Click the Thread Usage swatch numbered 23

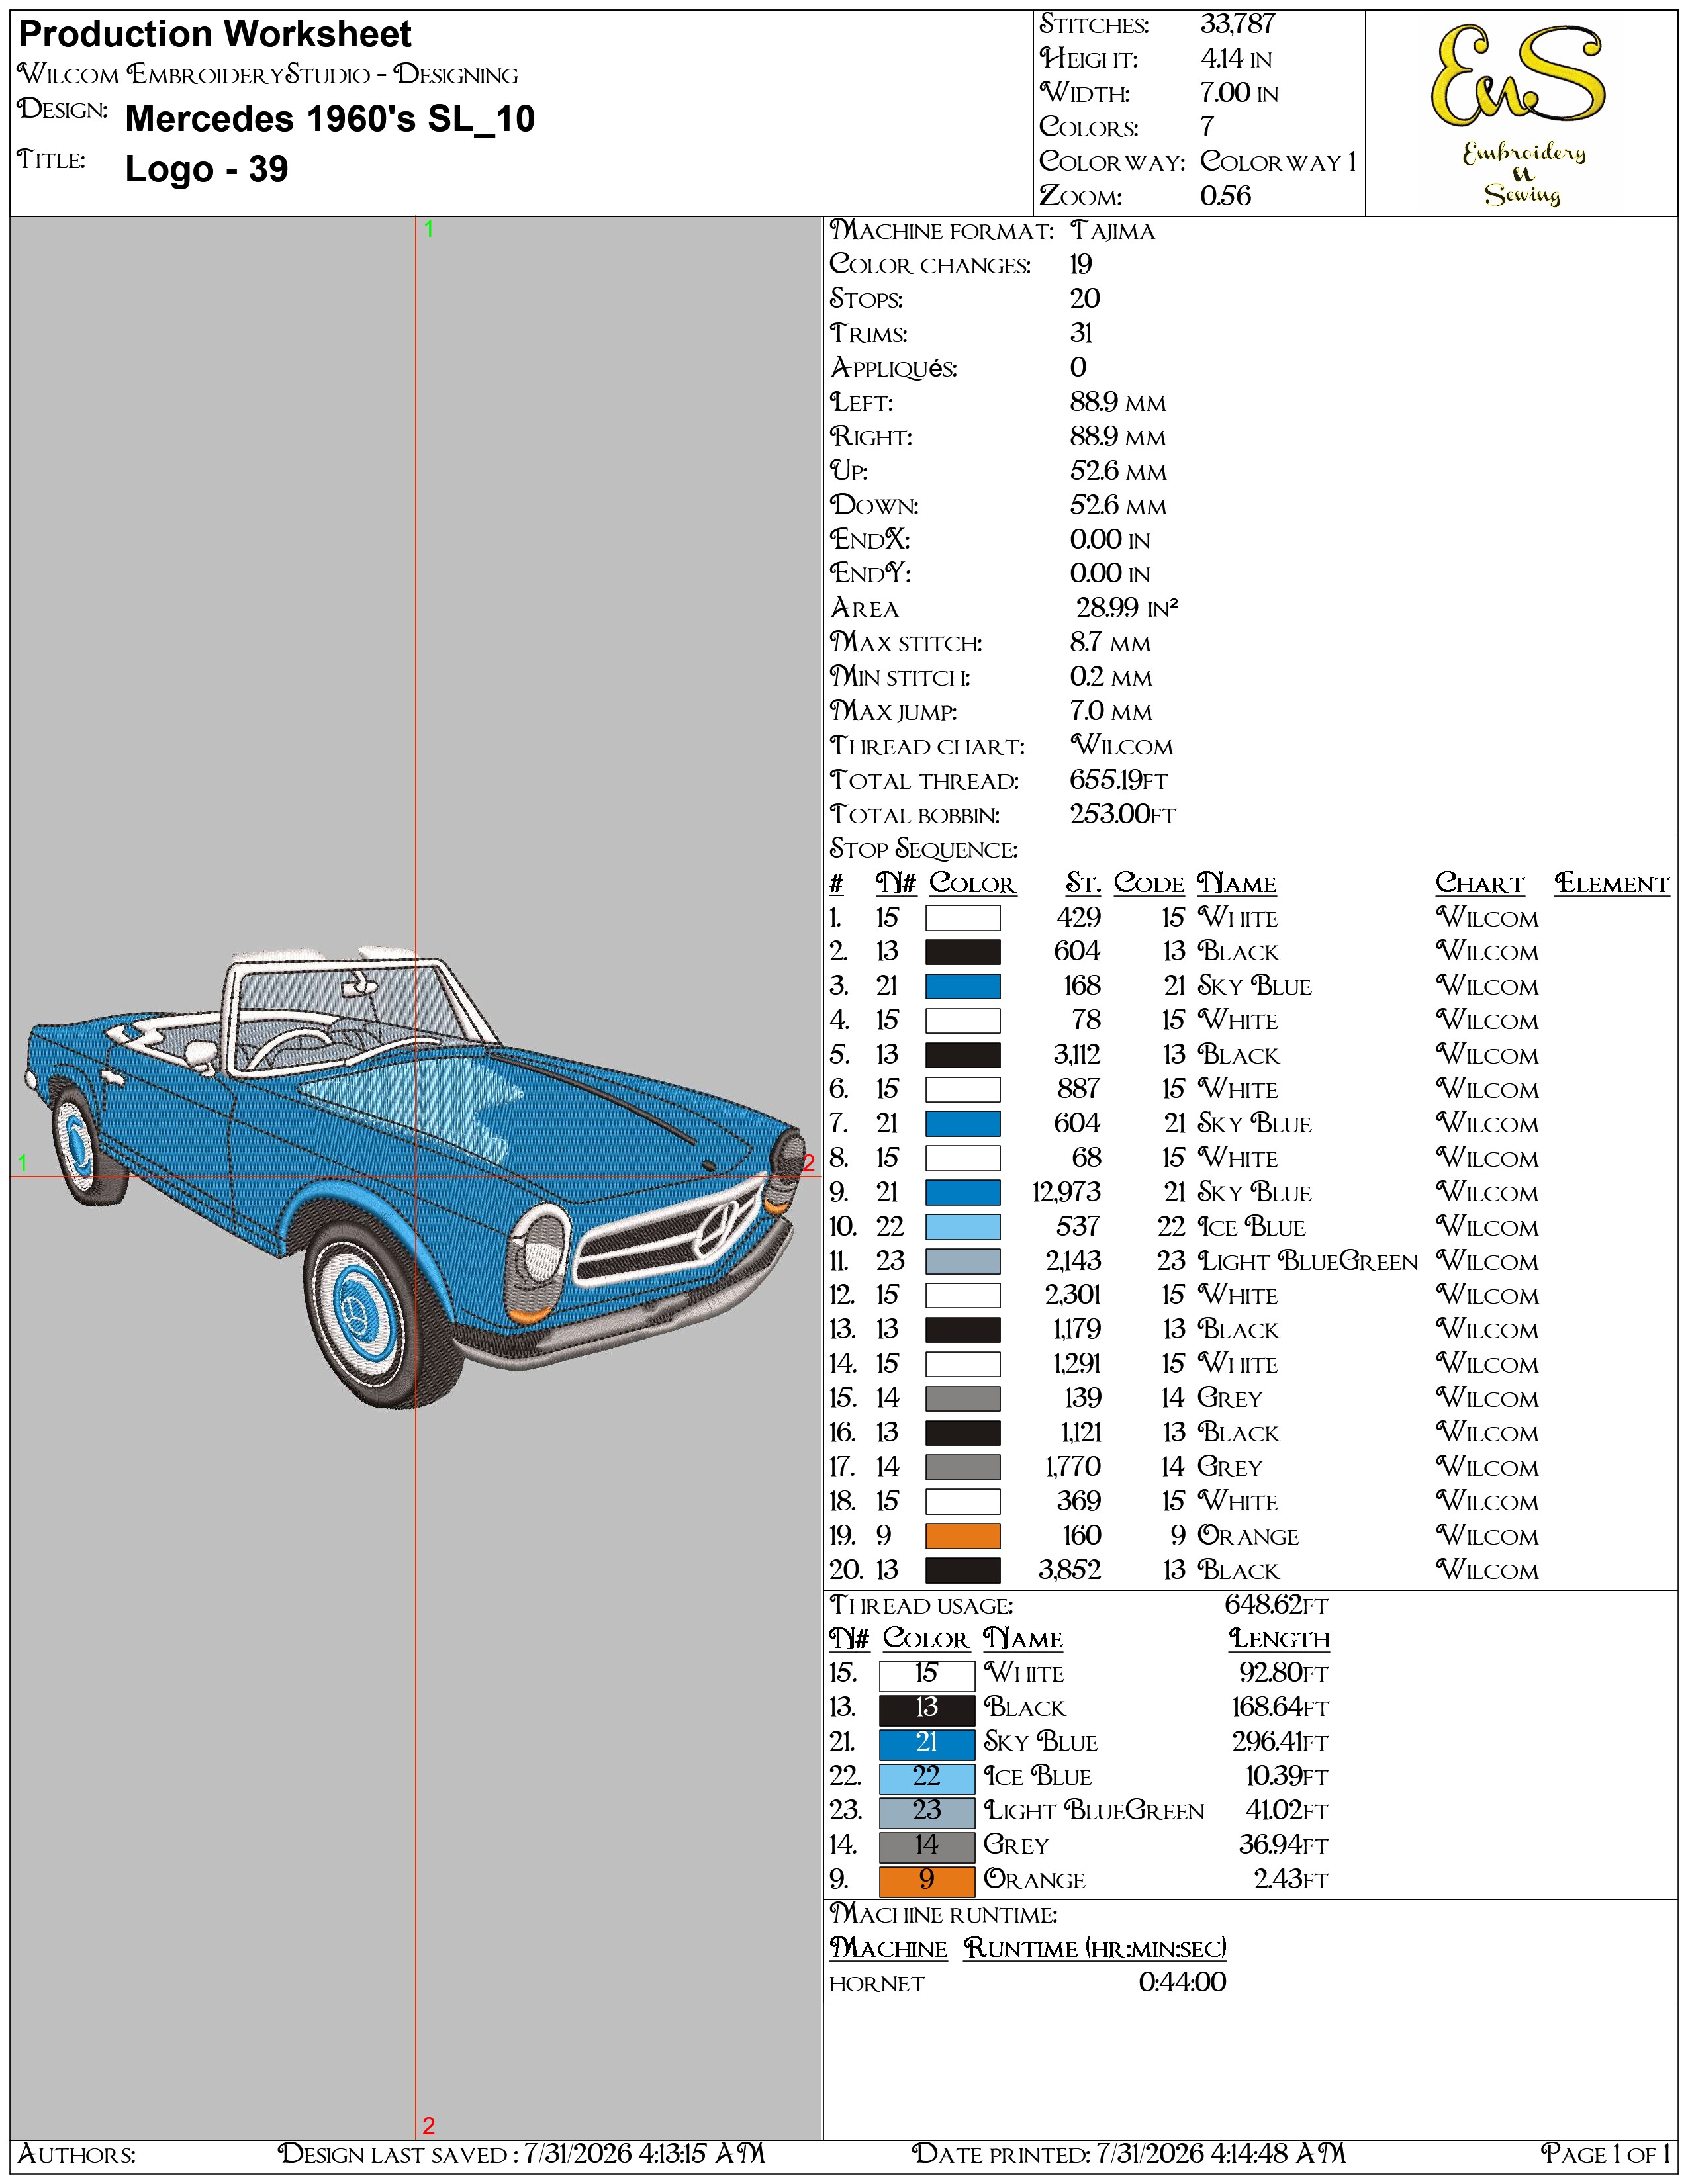coord(927,1812)
